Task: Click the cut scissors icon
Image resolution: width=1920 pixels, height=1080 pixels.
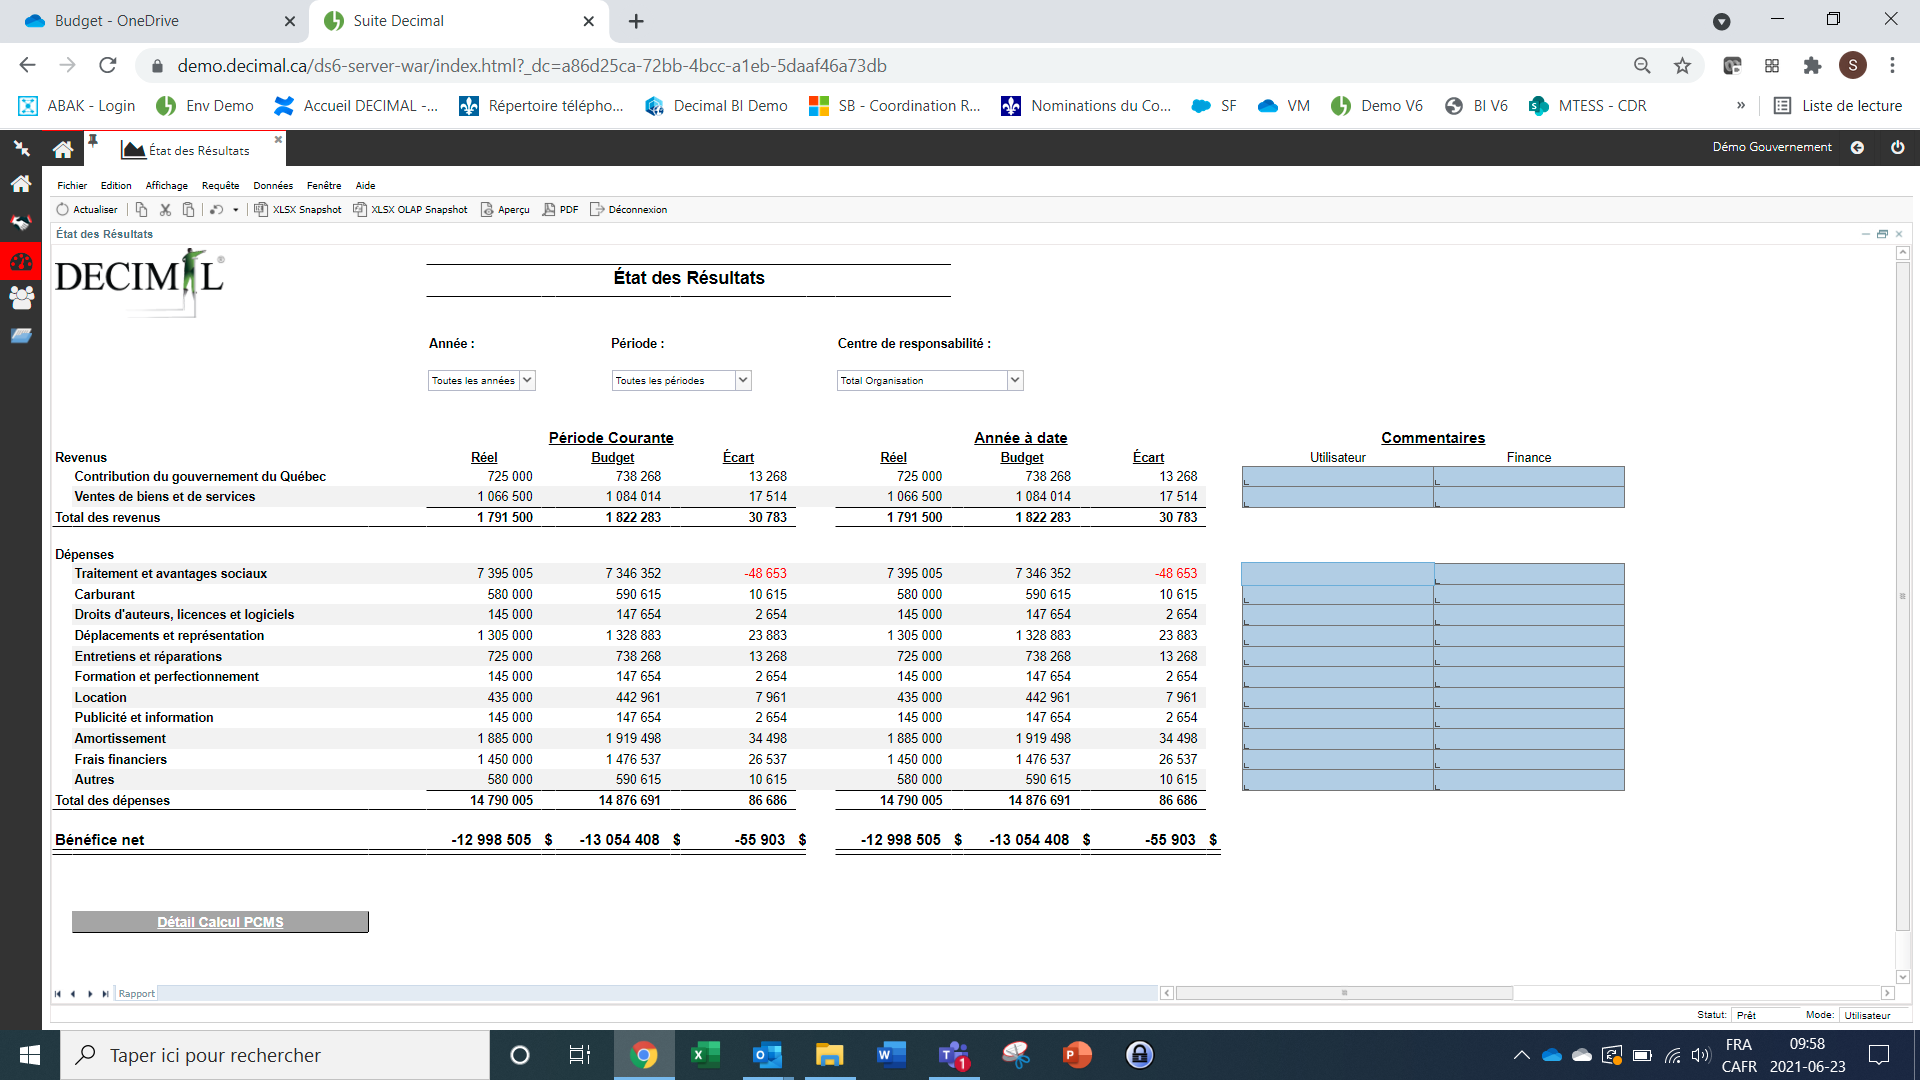Action: (165, 210)
